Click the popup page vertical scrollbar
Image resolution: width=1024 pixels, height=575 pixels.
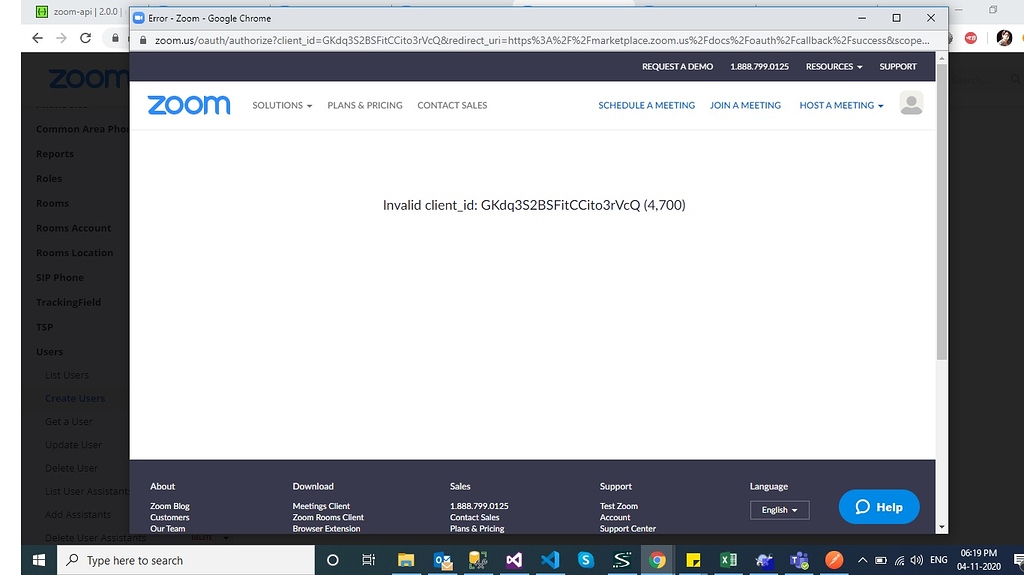[x=942, y=212]
